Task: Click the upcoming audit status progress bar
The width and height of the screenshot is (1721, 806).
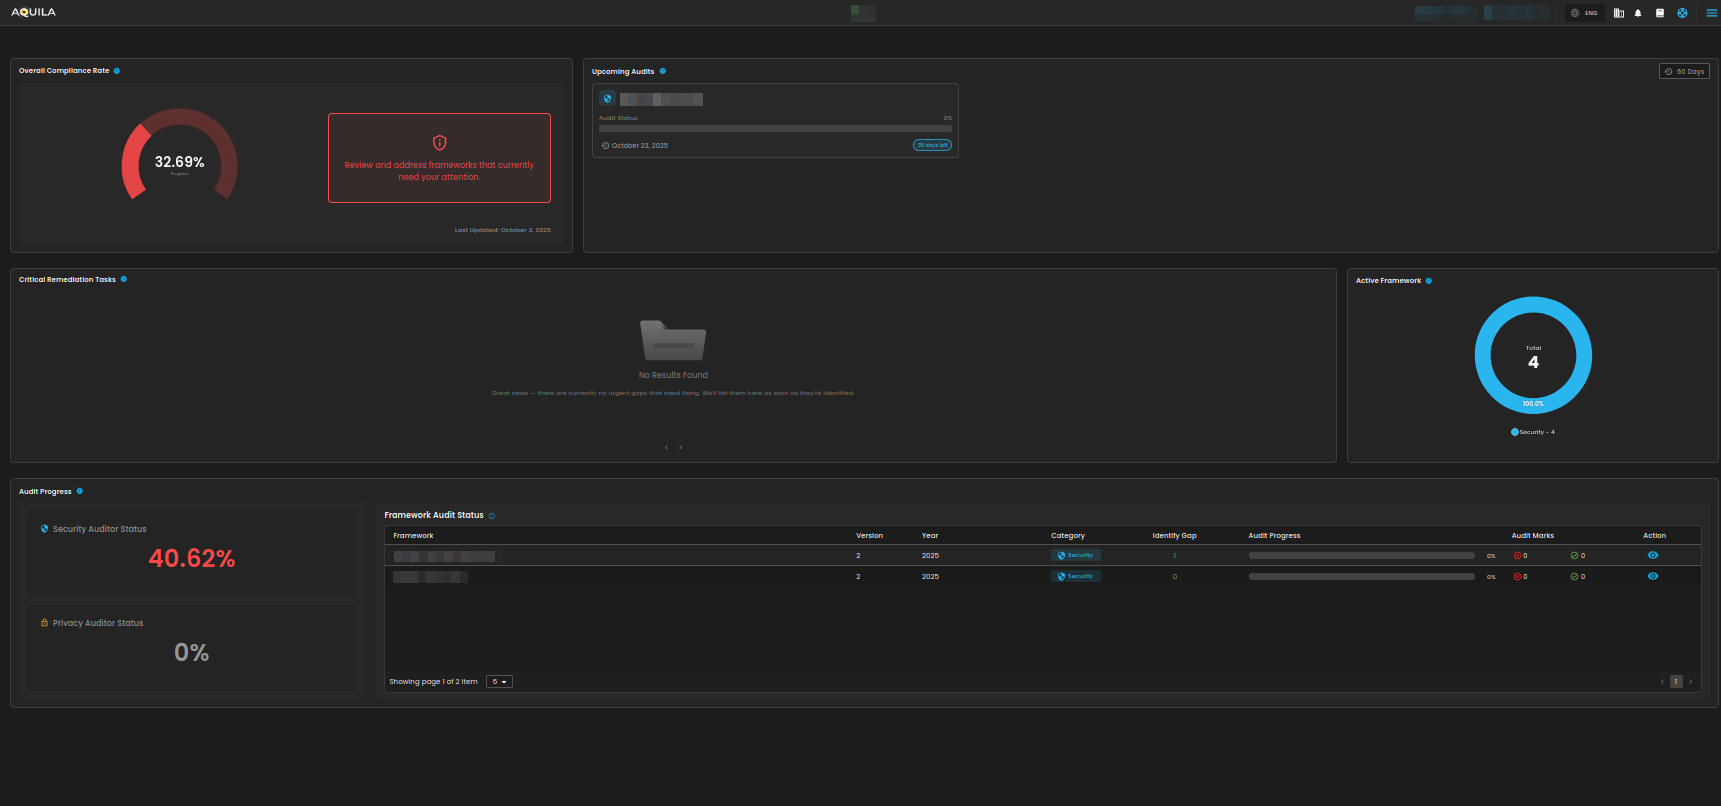Action: [775, 128]
